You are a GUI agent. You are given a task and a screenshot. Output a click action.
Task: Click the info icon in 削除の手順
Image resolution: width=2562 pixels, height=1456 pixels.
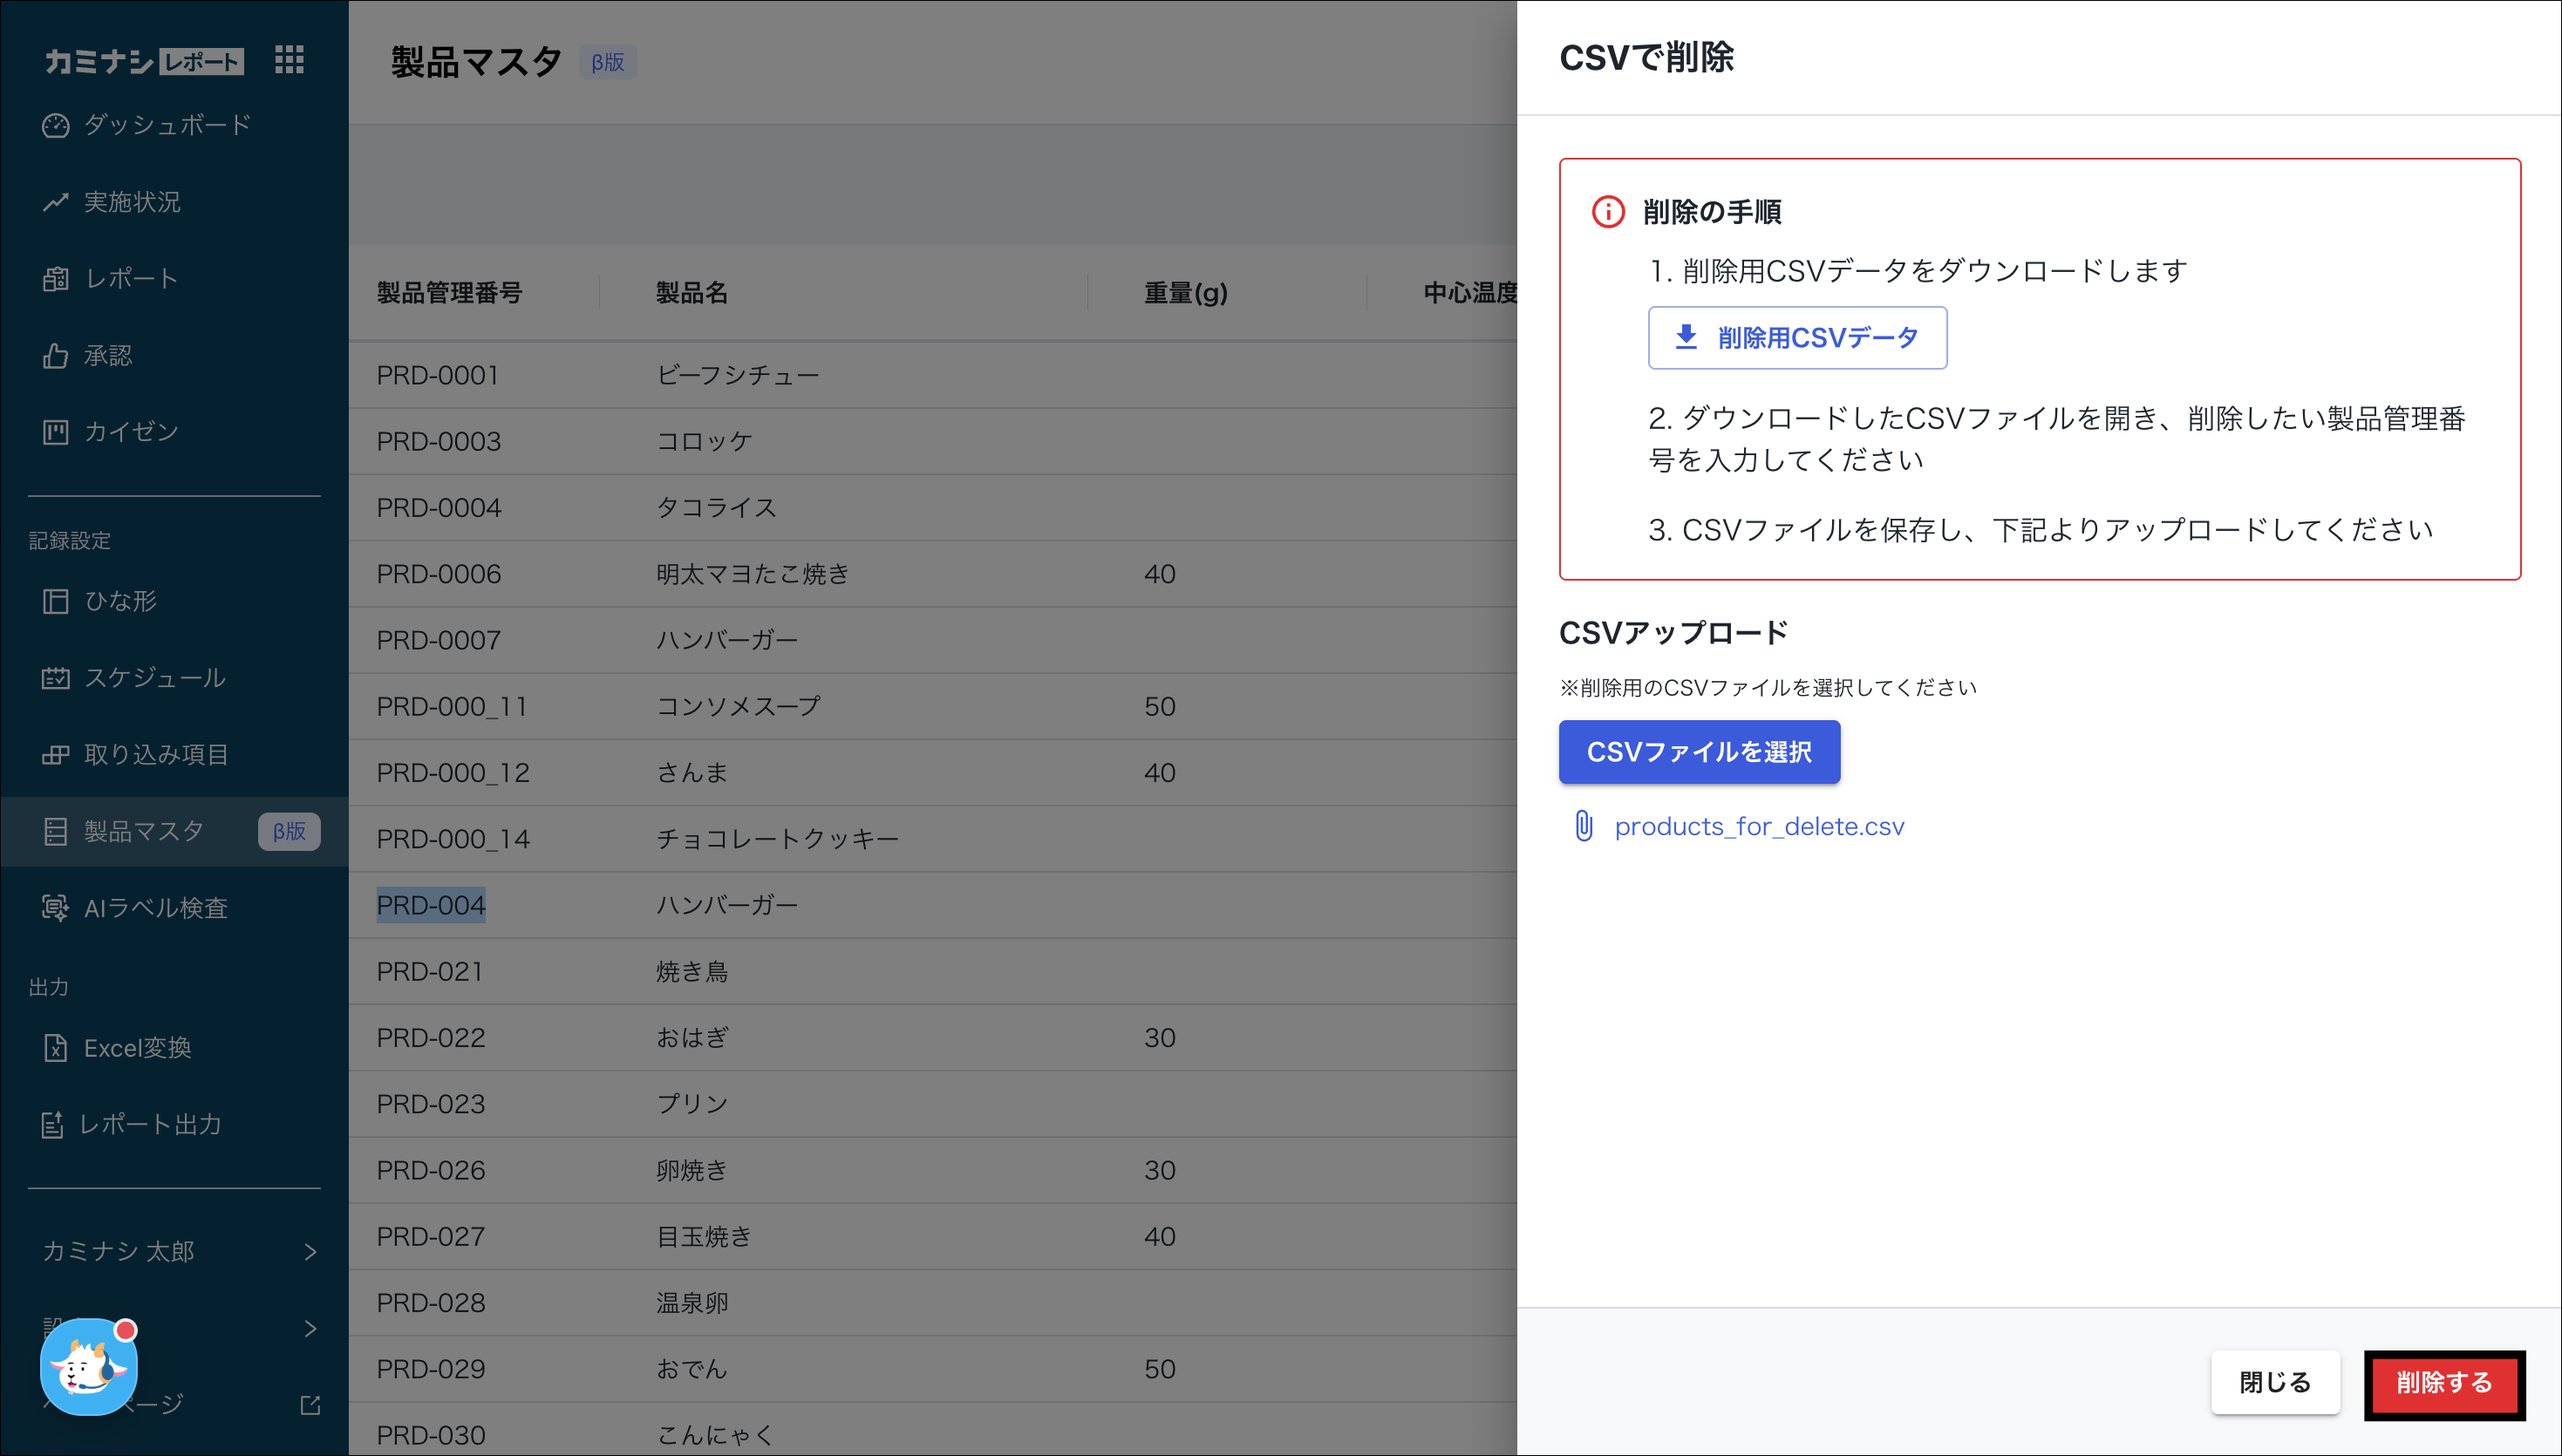[x=1608, y=212]
